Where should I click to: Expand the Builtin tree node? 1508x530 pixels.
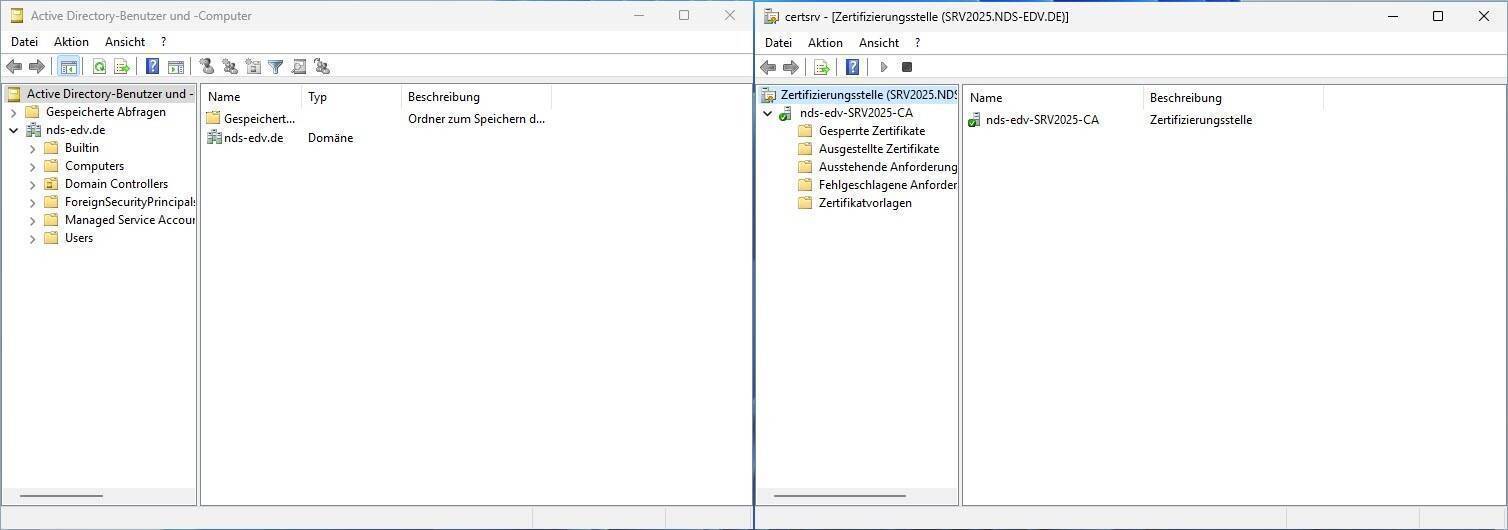coord(32,149)
